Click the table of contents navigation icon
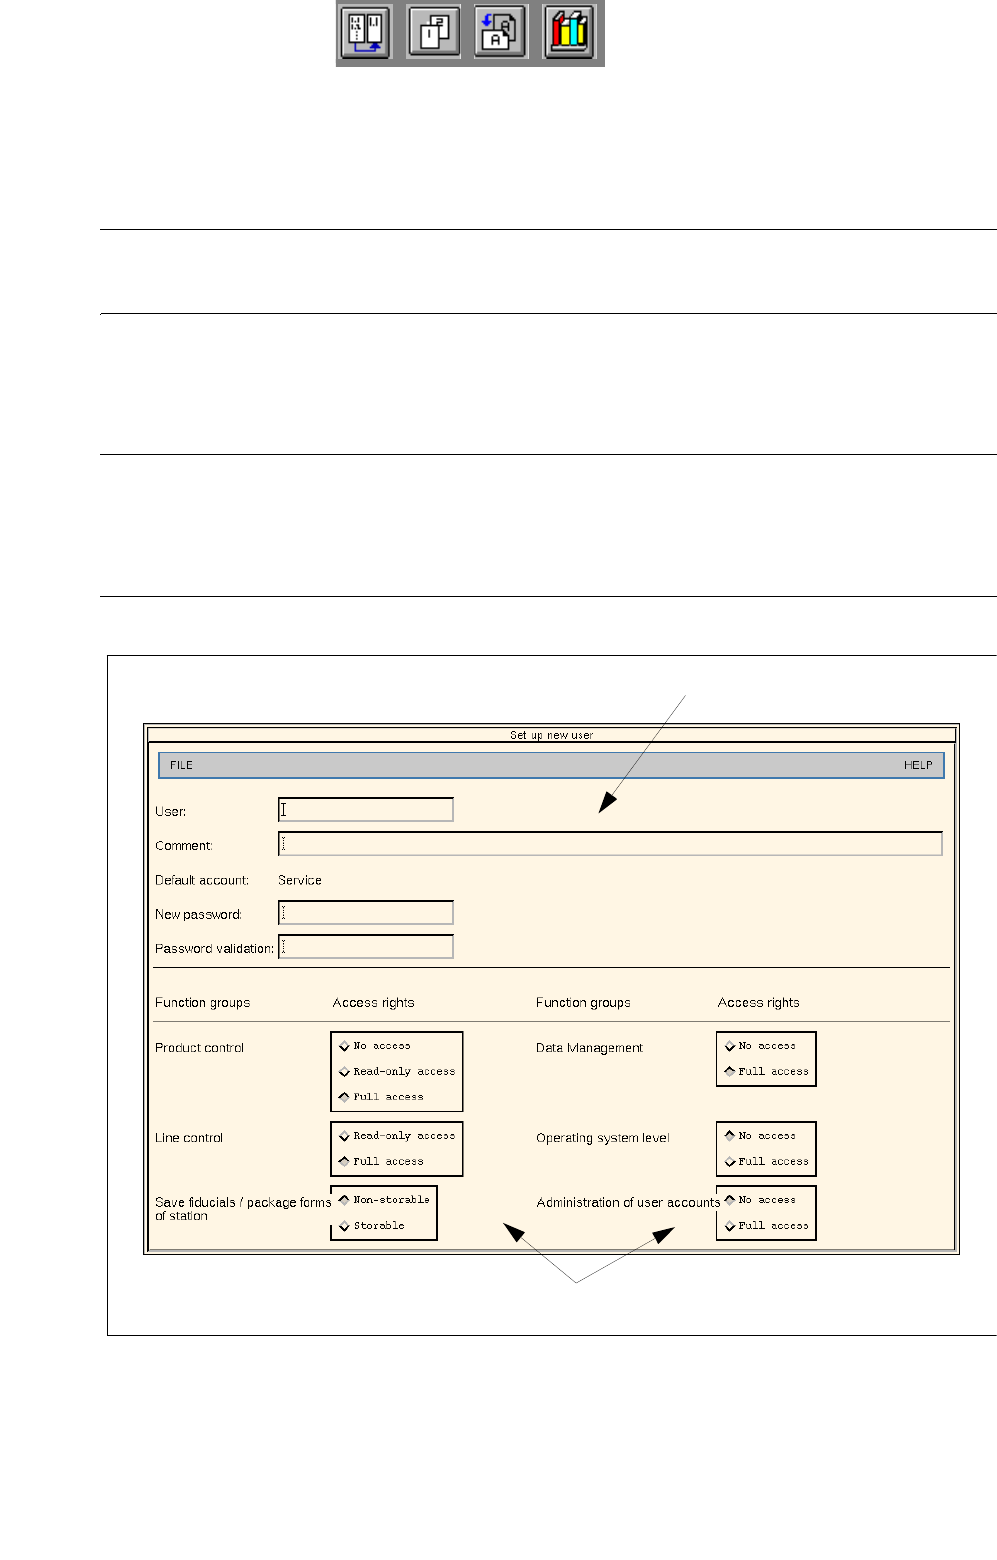 click(x=366, y=32)
